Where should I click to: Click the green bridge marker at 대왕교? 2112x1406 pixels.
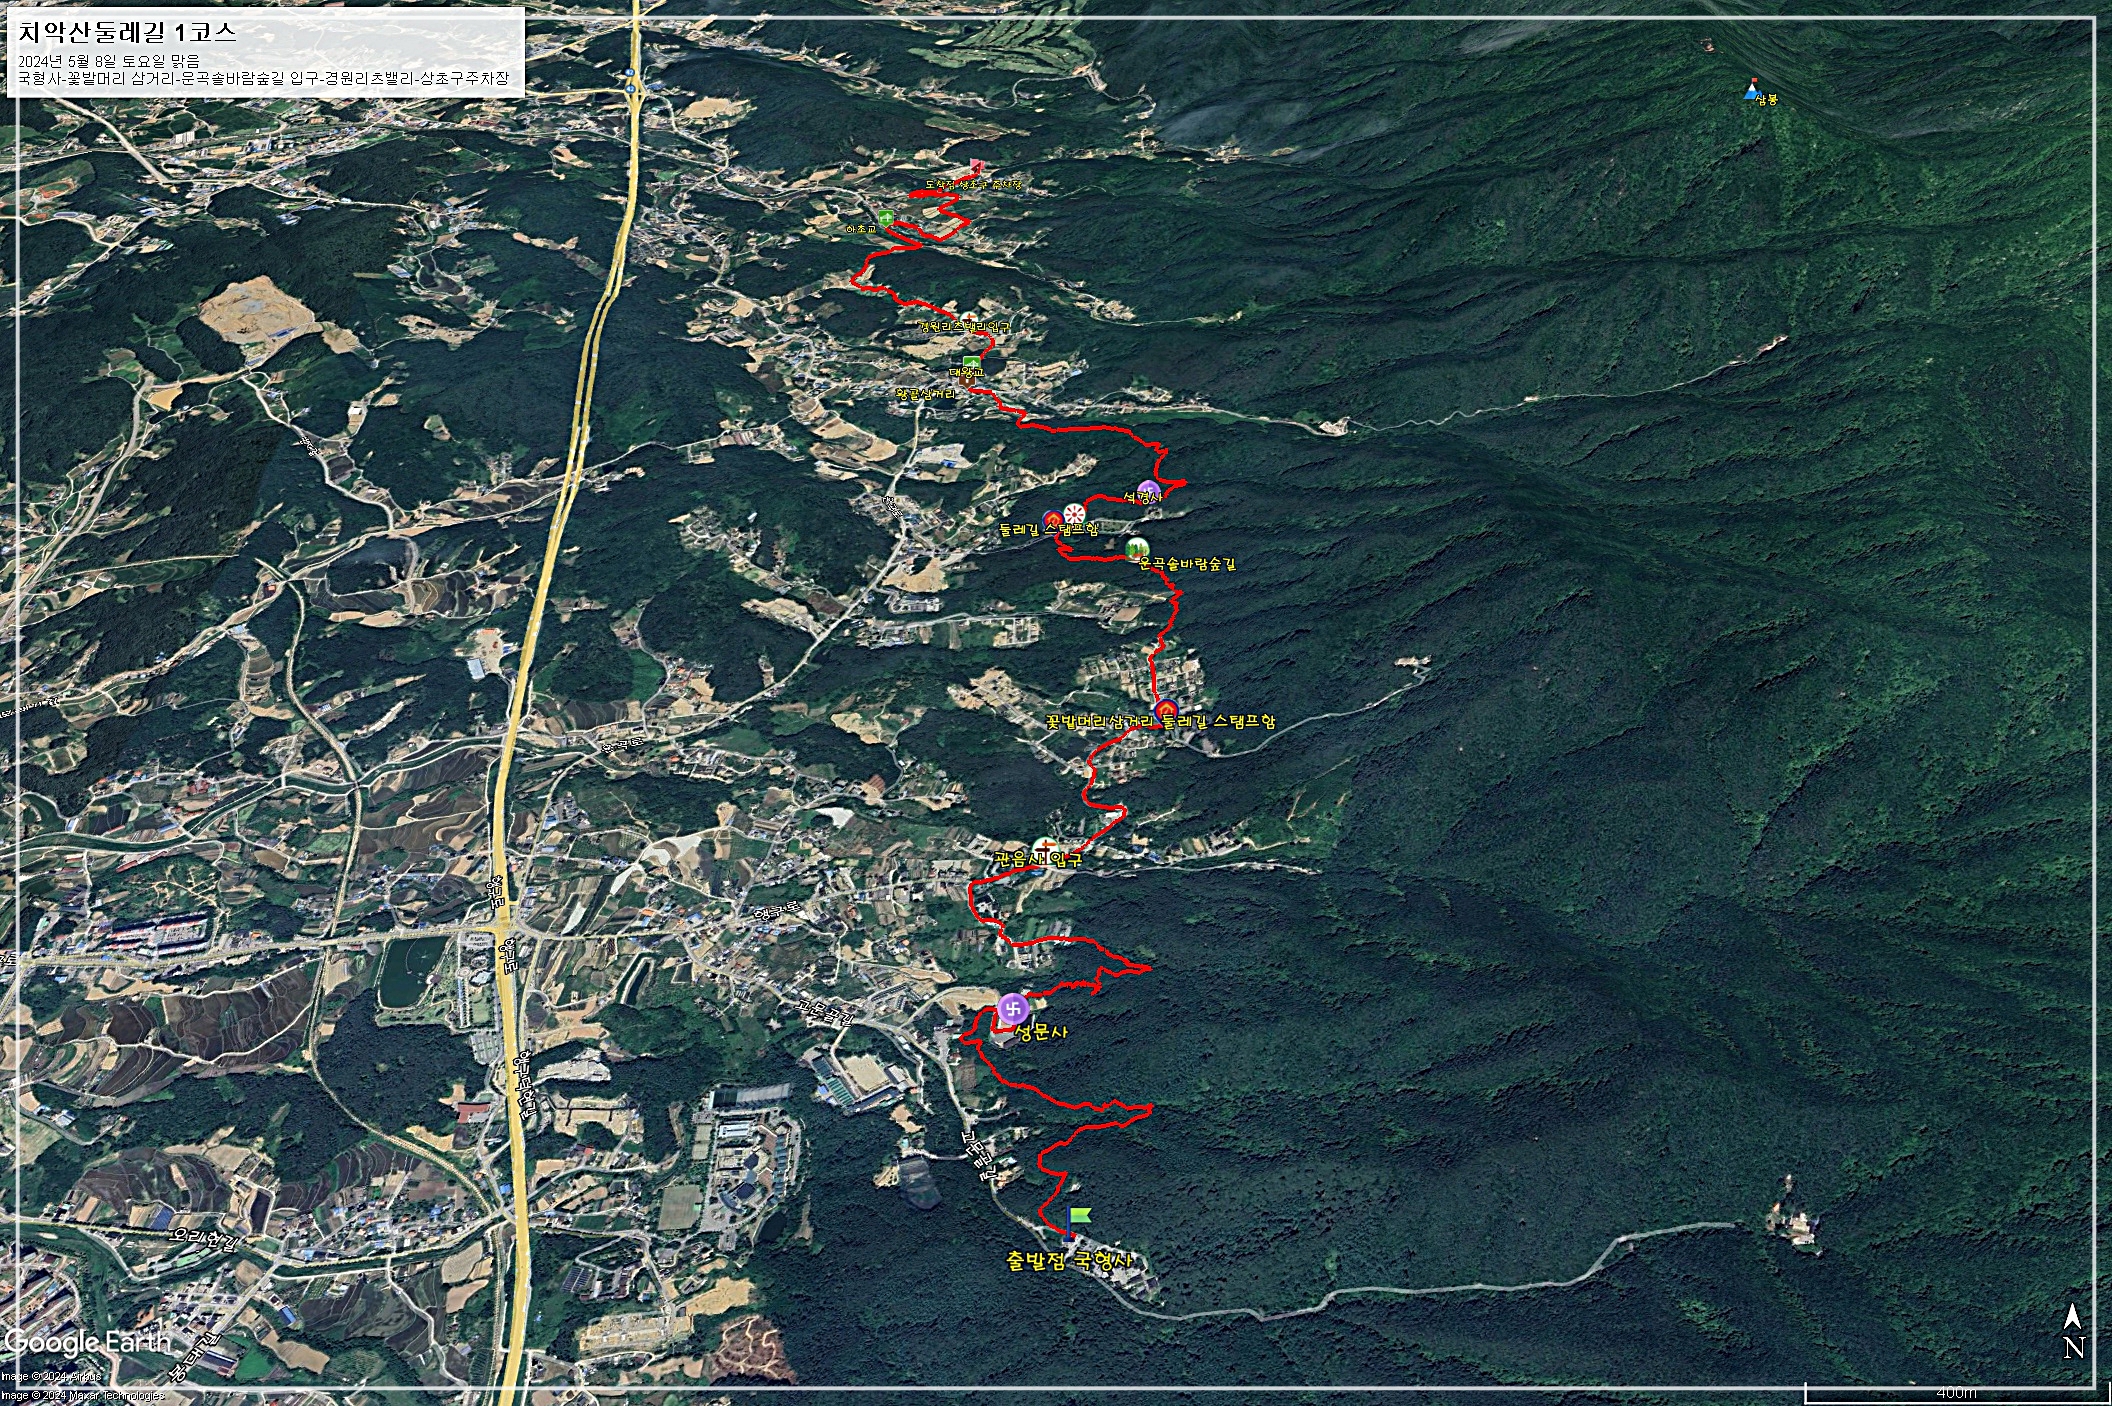(970, 362)
